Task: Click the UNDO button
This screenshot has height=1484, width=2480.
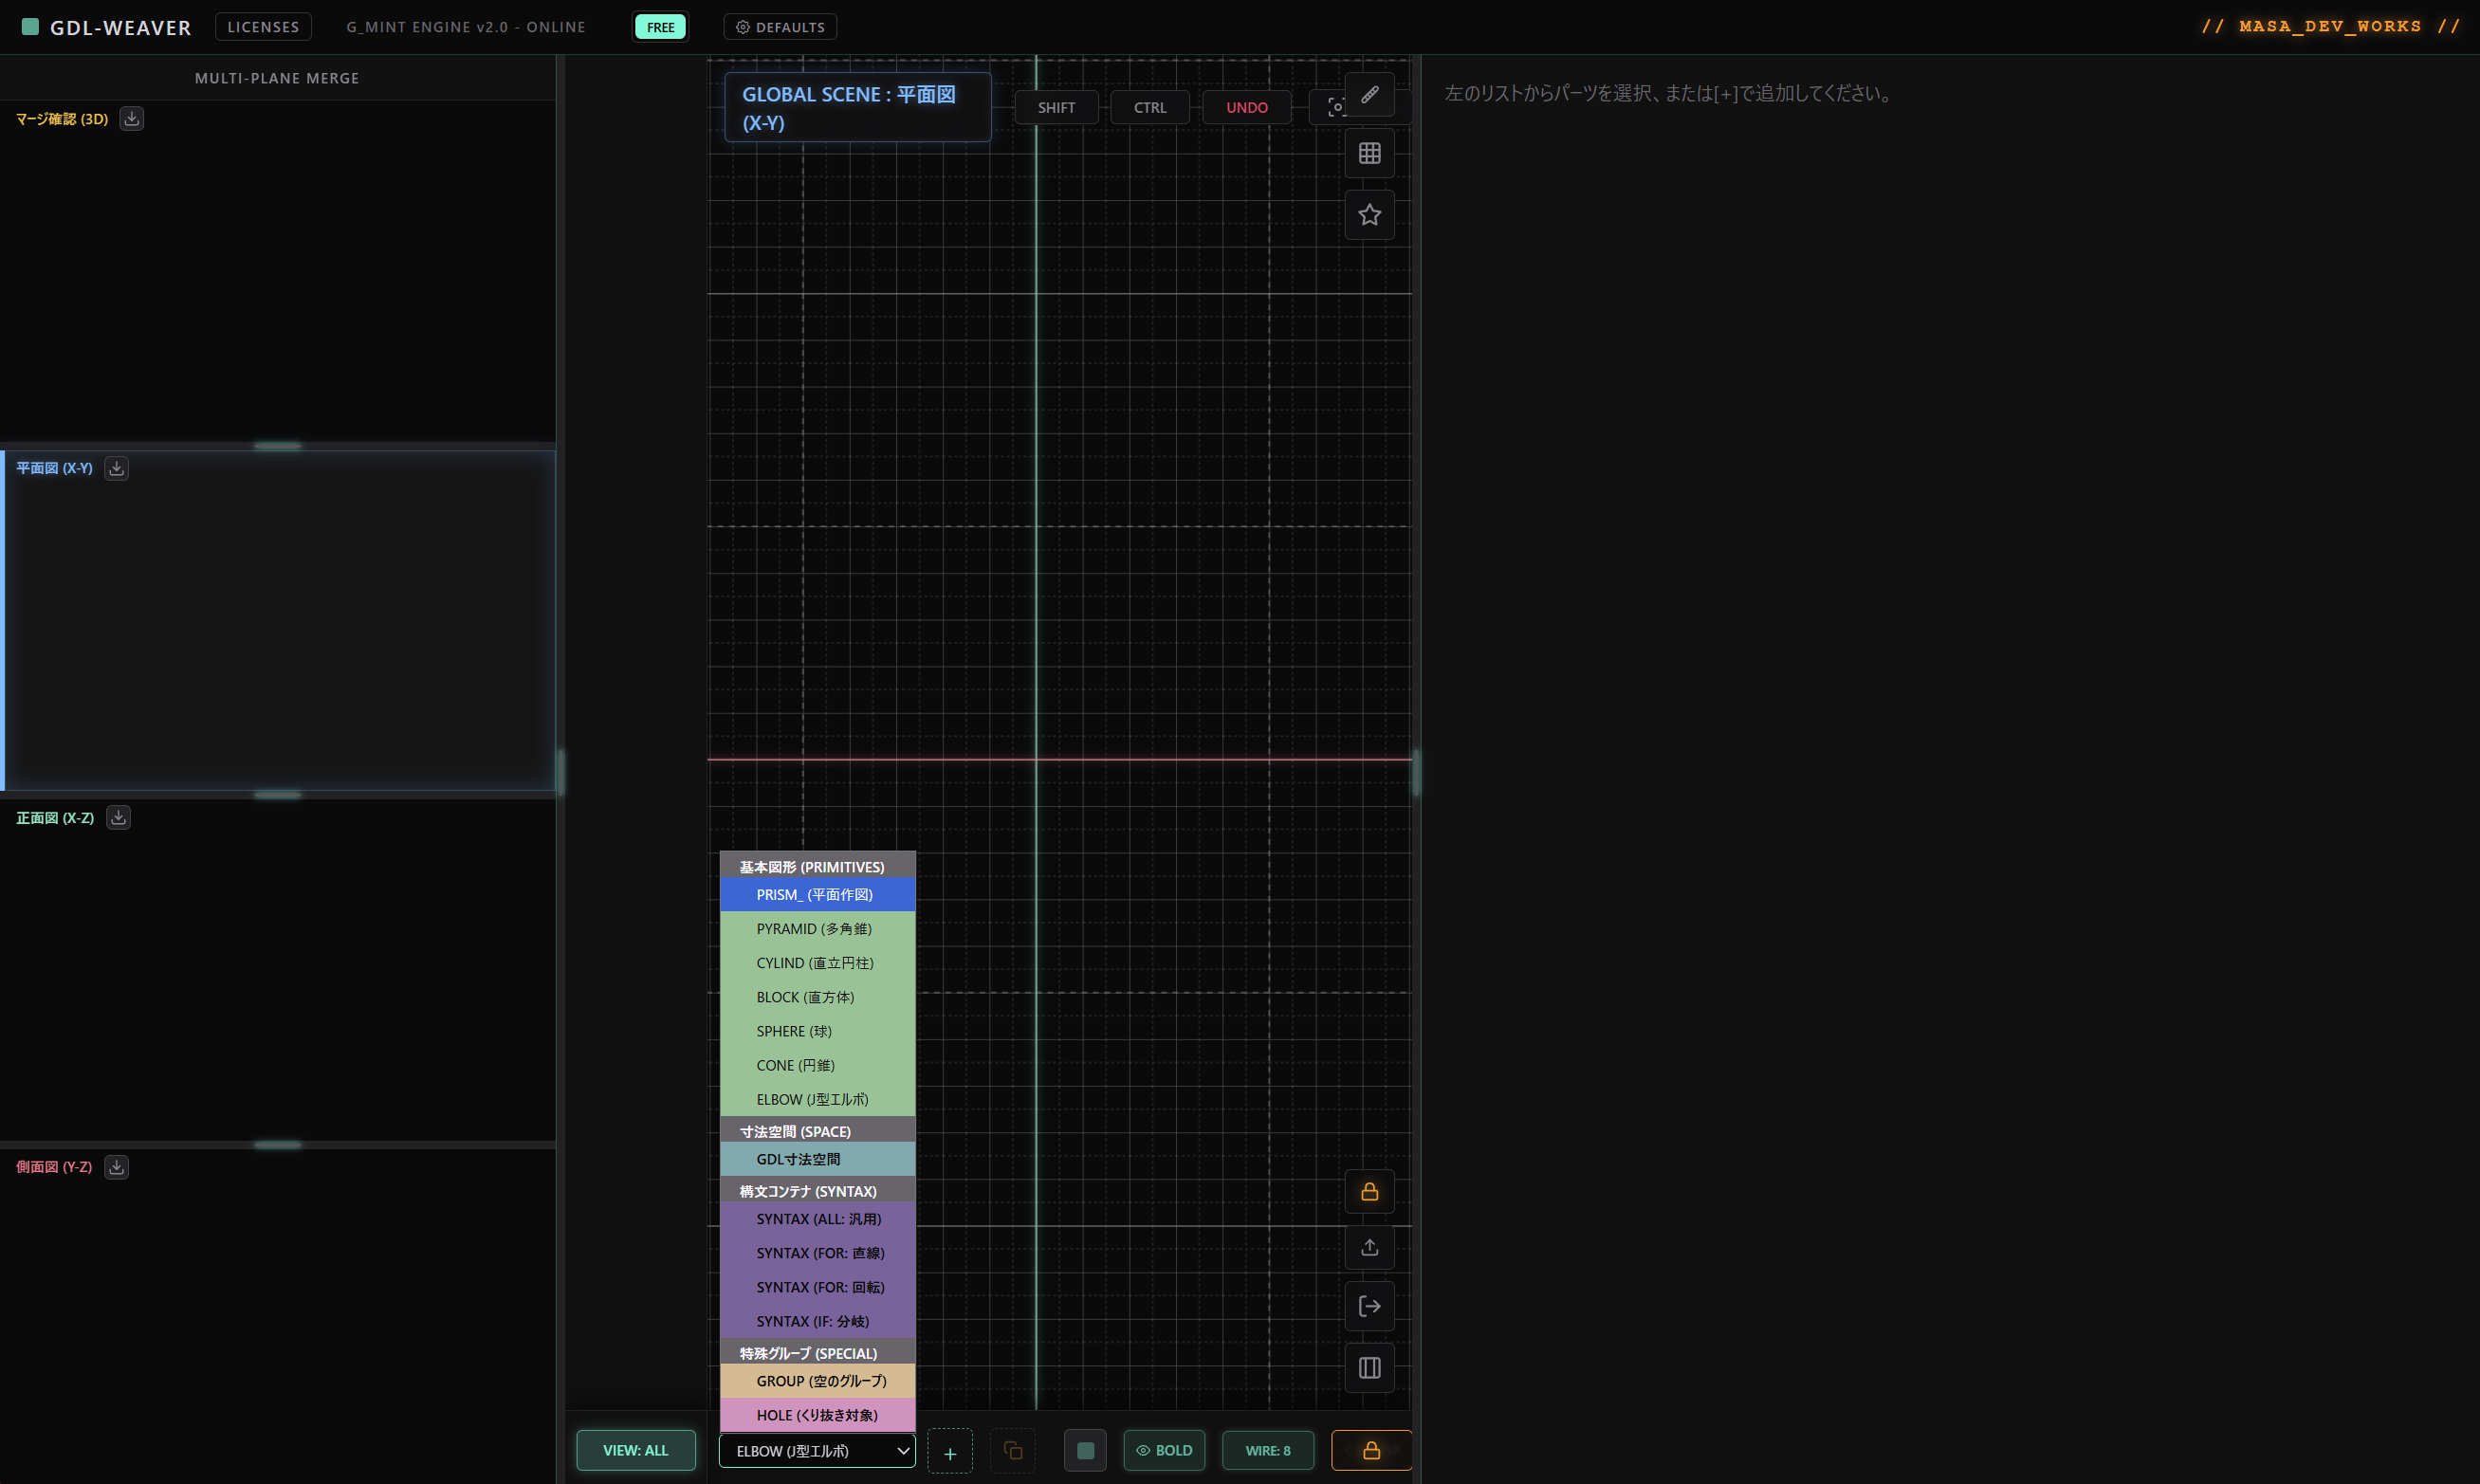Action: pos(1246,108)
